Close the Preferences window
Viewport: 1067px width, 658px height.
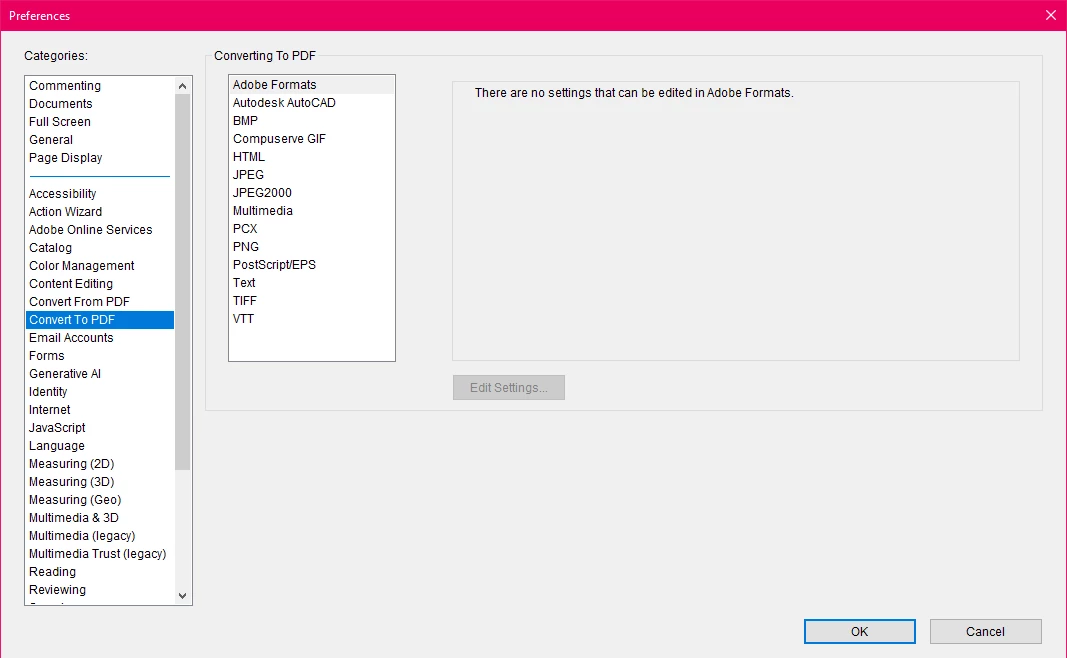tap(1051, 16)
